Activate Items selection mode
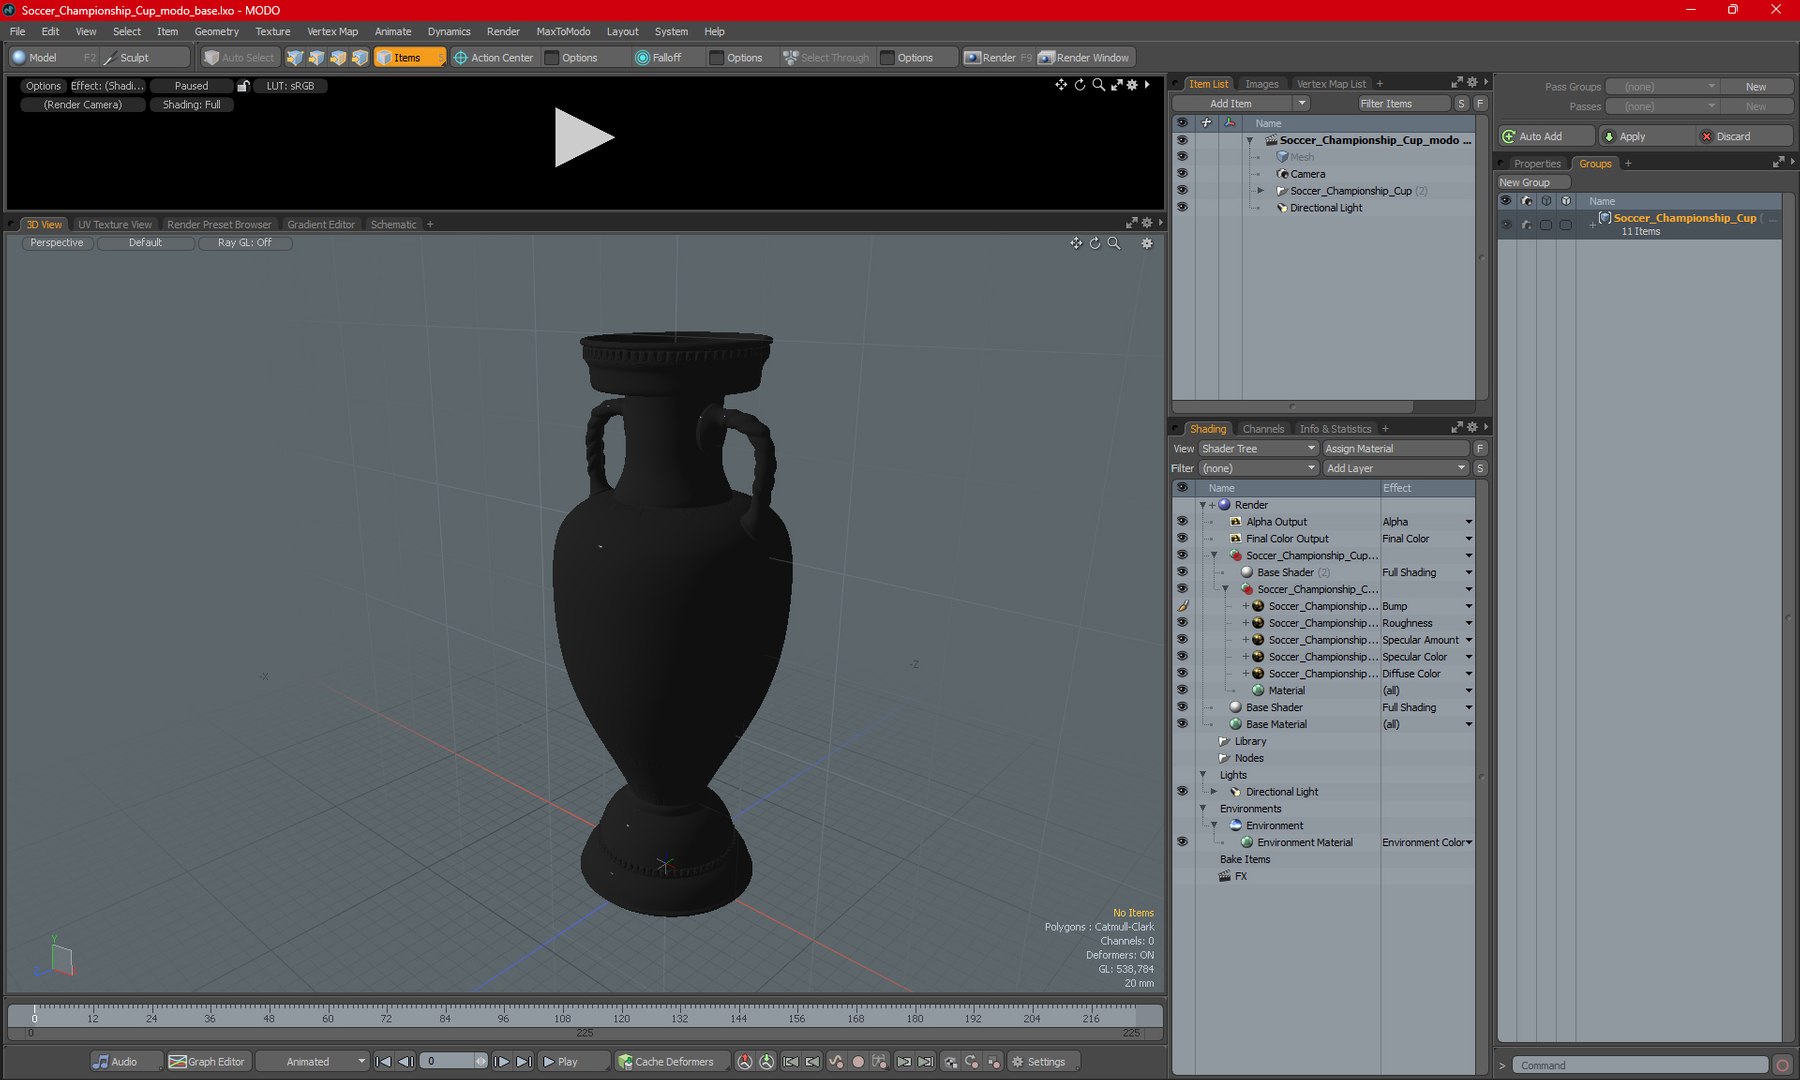The height and width of the screenshot is (1080, 1800). 409,58
